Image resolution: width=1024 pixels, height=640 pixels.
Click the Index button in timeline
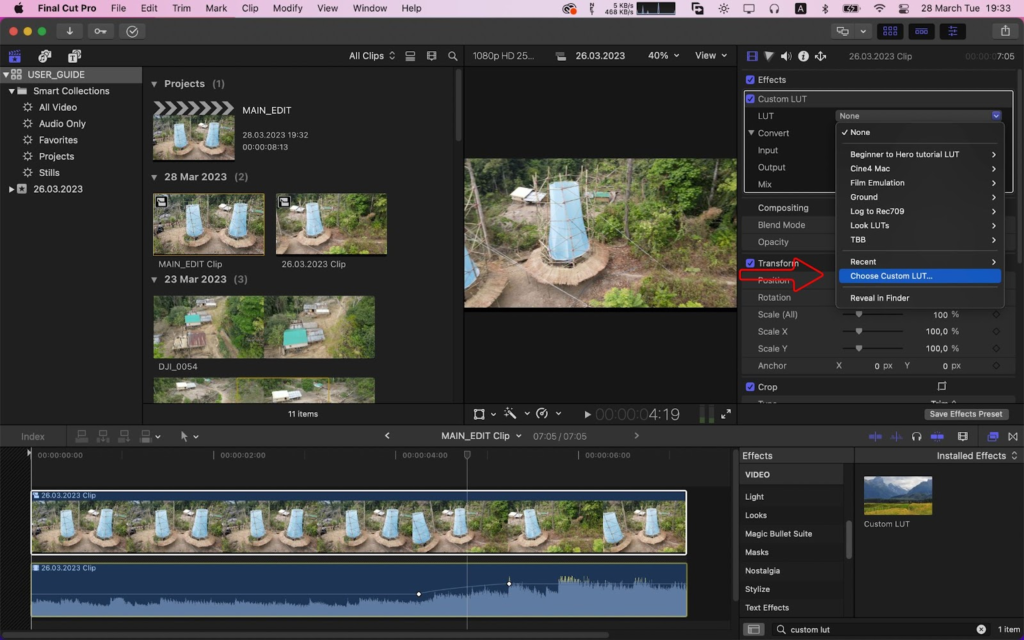coord(33,437)
